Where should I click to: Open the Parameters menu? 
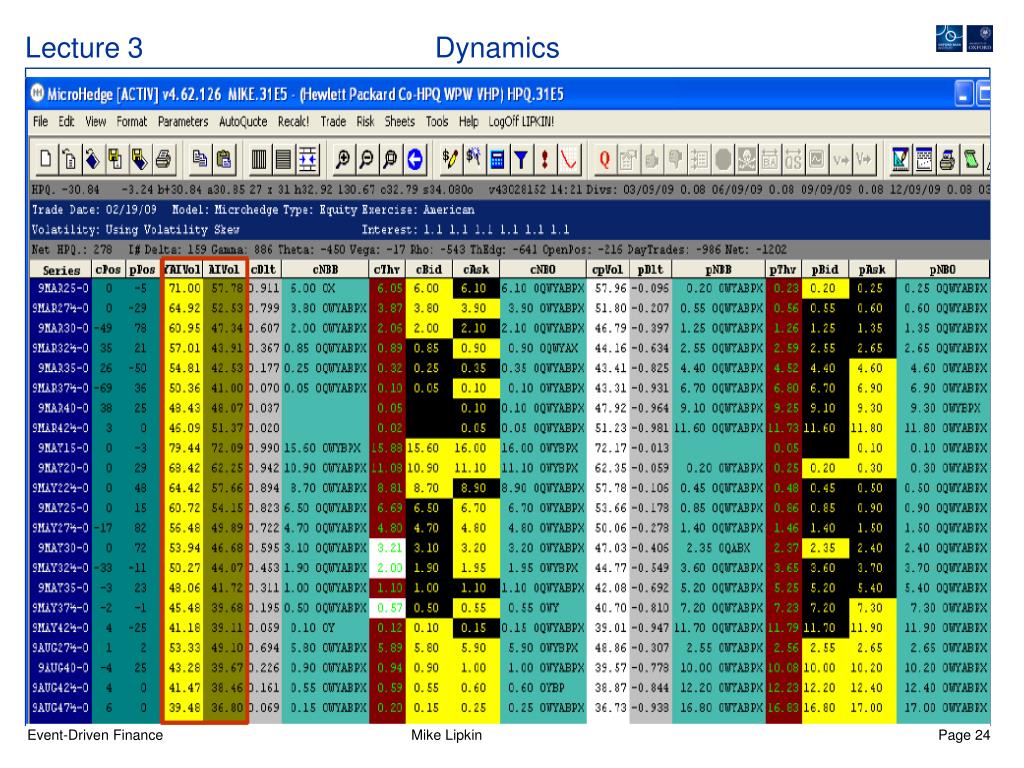point(183,121)
